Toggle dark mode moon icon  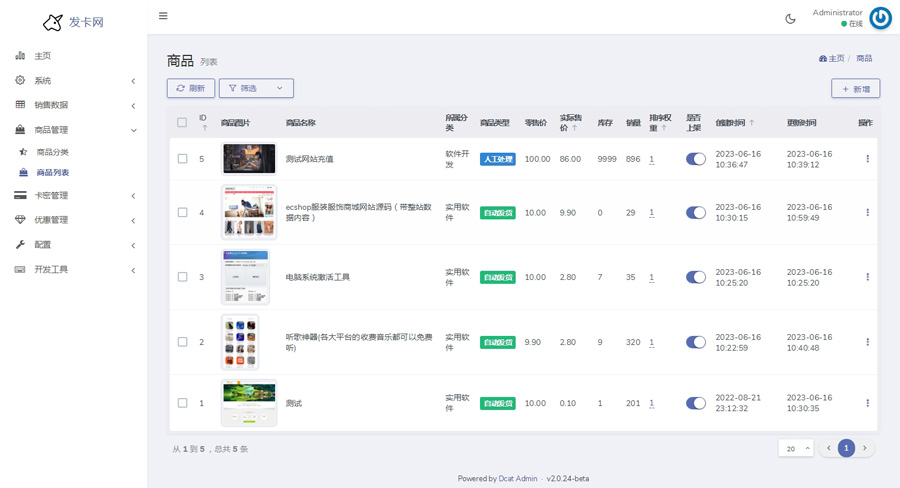[790, 18]
